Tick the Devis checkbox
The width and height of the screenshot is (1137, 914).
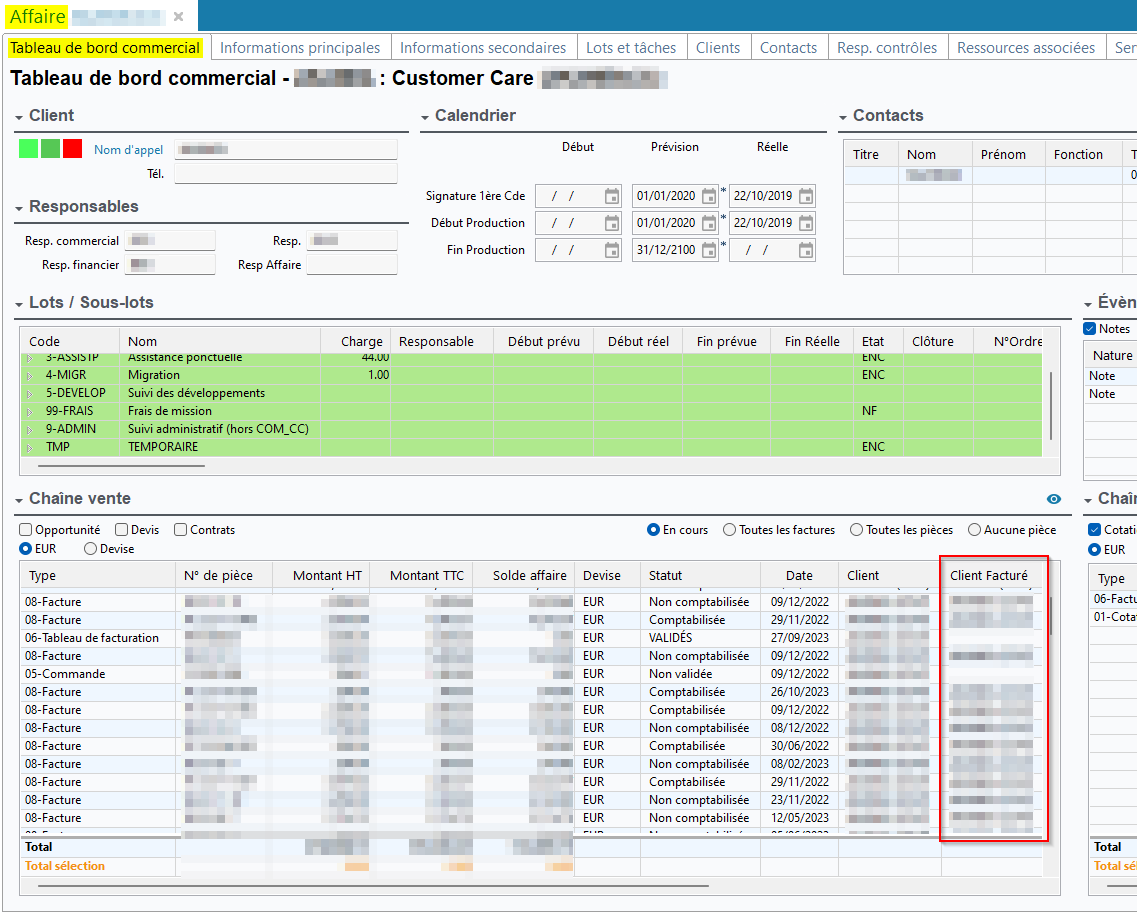[121, 530]
